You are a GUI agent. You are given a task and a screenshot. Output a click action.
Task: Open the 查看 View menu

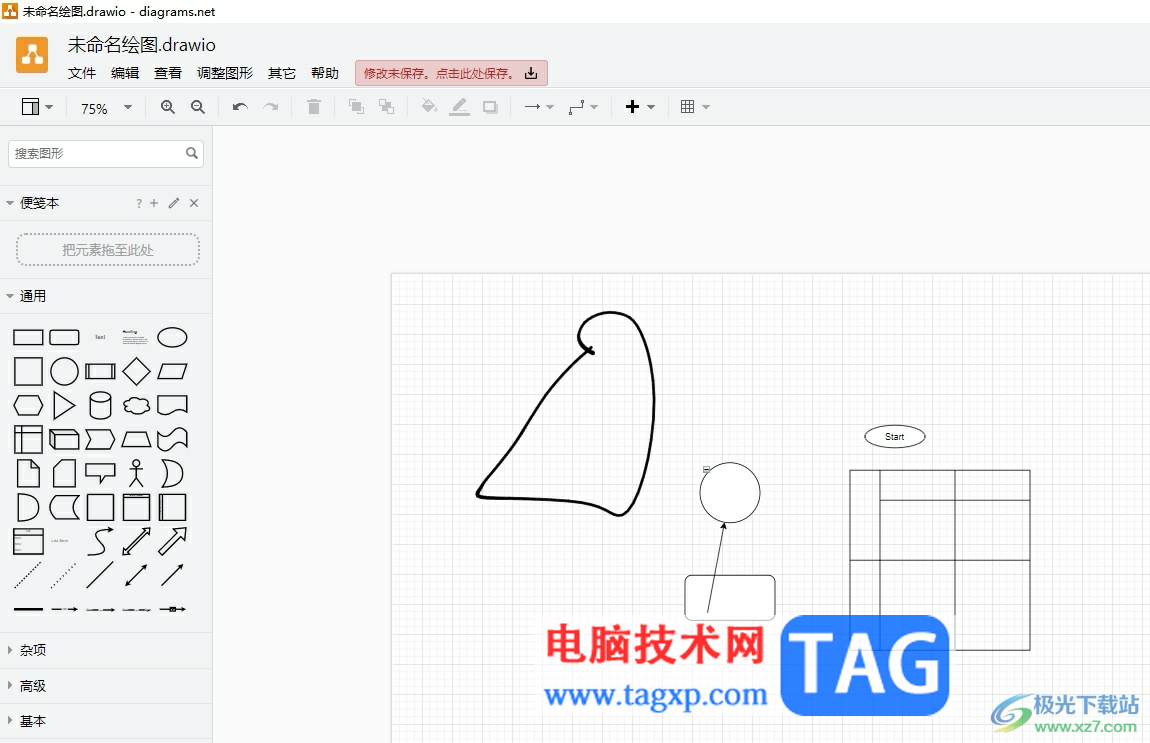pos(168,73)
